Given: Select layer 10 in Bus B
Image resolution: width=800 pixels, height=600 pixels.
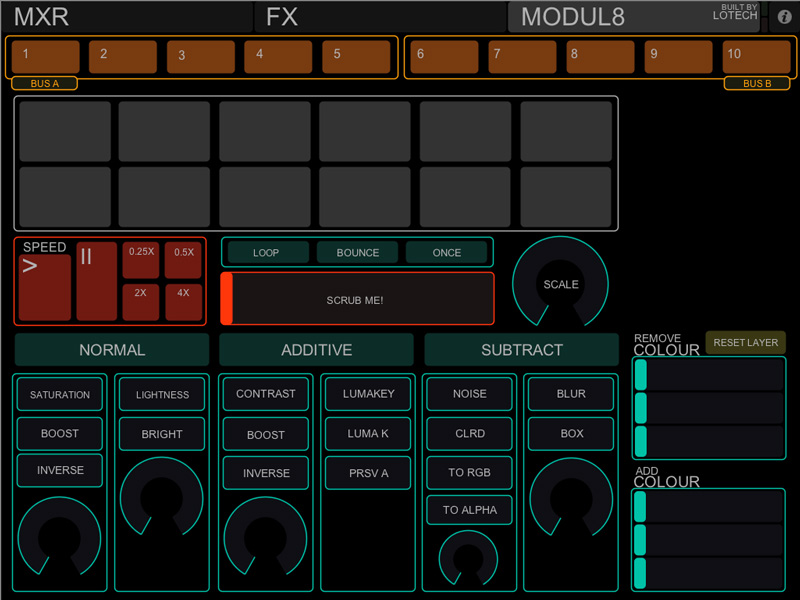Looking at the screenshot, I should [x=756, y=57].
